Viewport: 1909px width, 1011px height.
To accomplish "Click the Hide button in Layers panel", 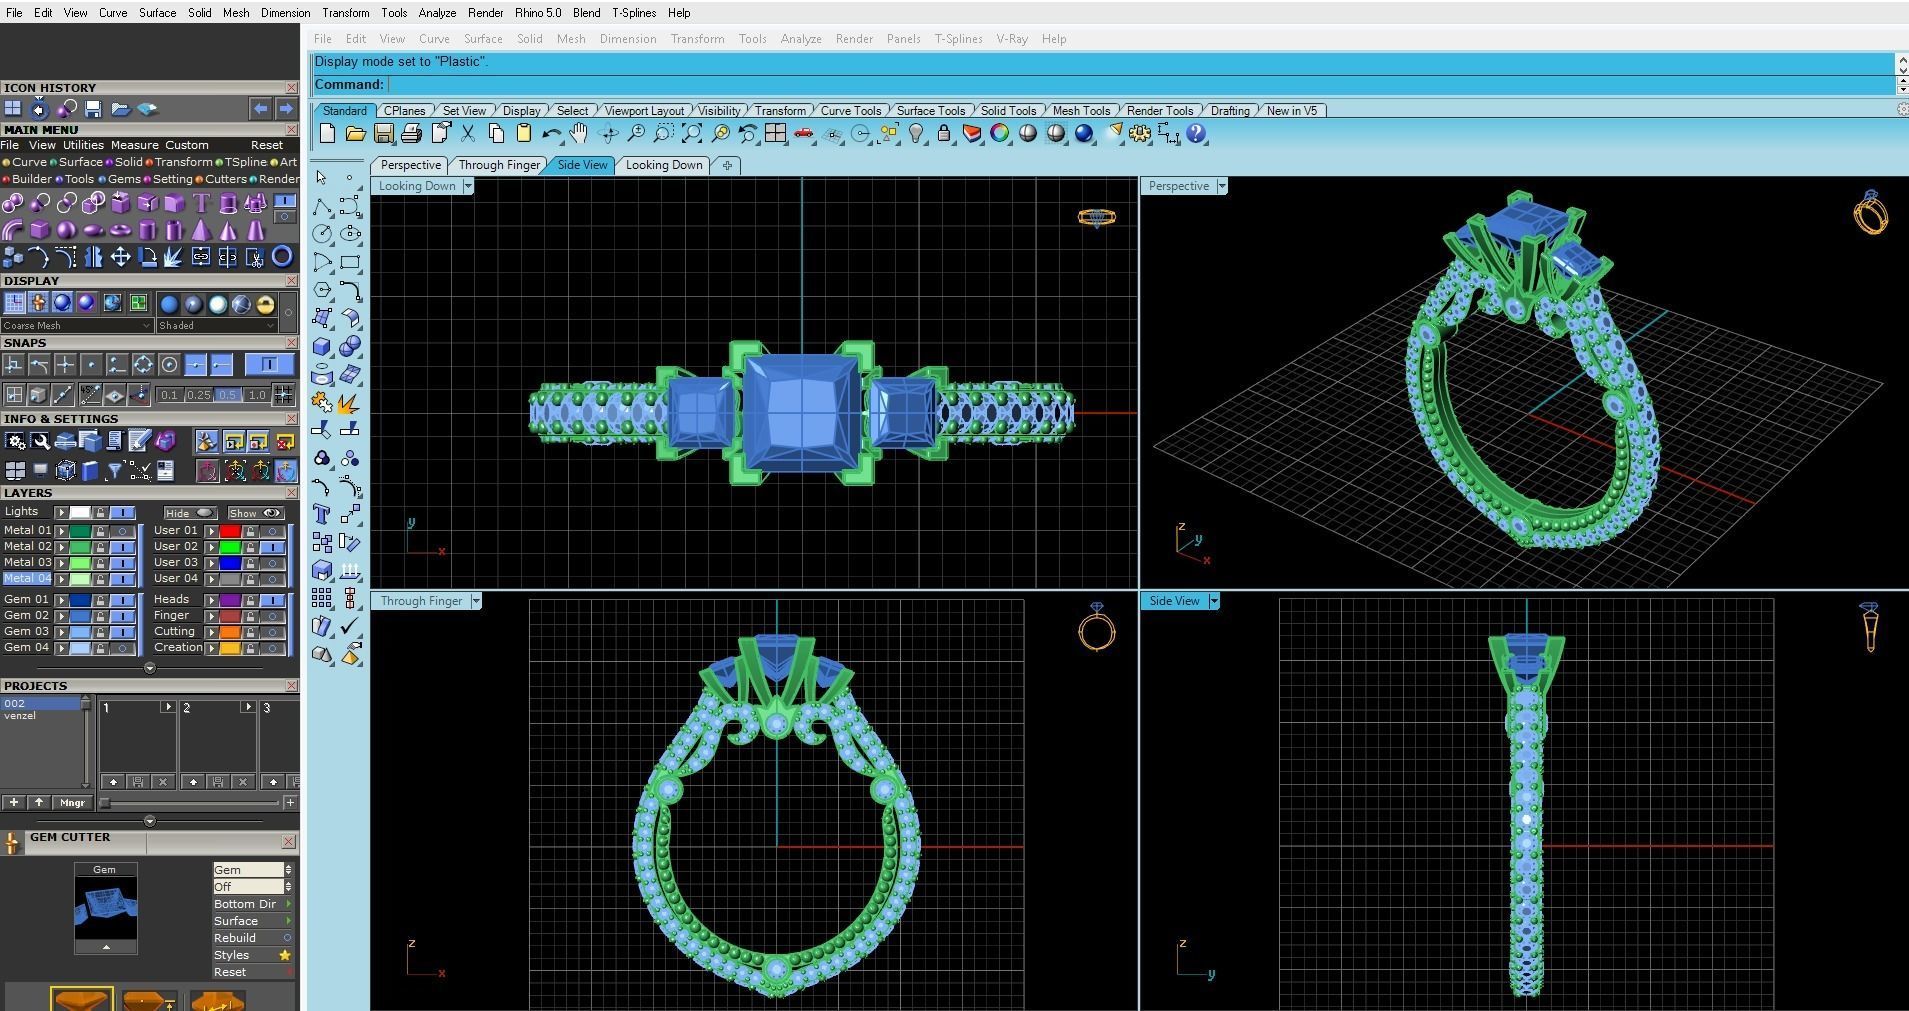I will click(191, 513).
